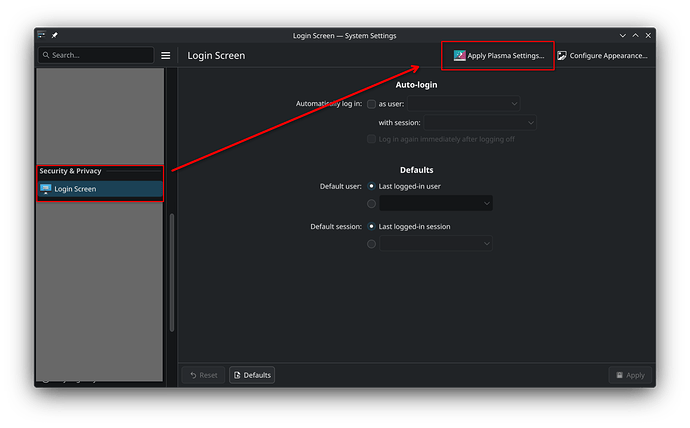Toggle Log in again immediately after logging off

(x=371, y=139)
